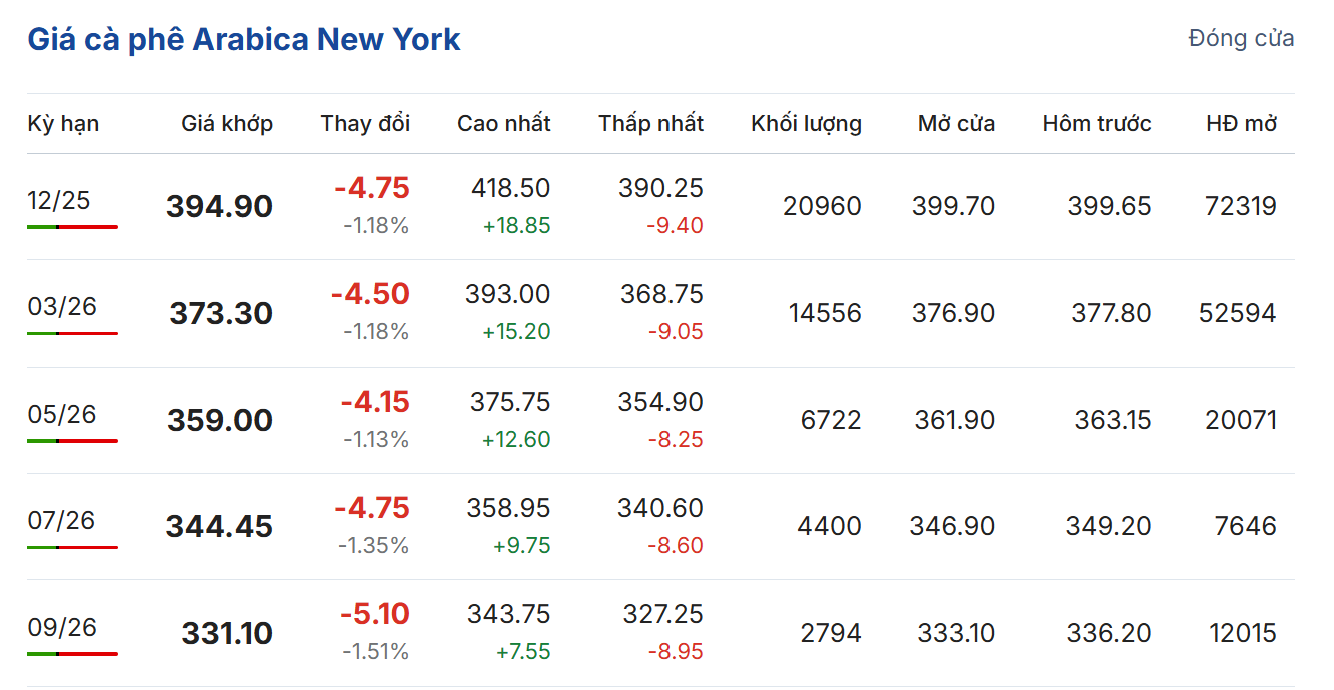1334x690 pixels.
Task: Click the 'Hôm trước' column header
Action: point(1097,124)
